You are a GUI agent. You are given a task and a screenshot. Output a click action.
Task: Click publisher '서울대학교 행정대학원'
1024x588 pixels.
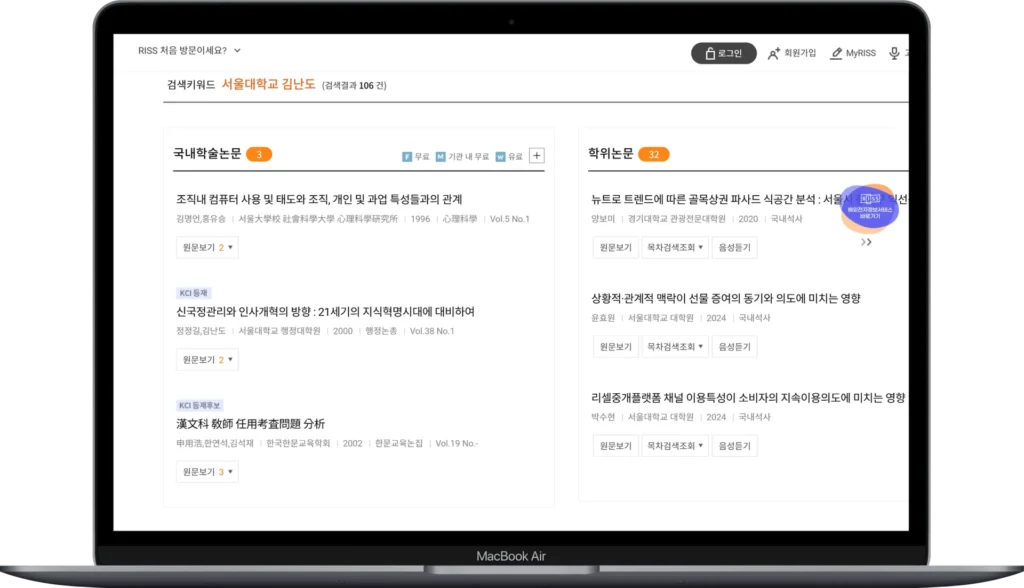click(x=280, y=331)
